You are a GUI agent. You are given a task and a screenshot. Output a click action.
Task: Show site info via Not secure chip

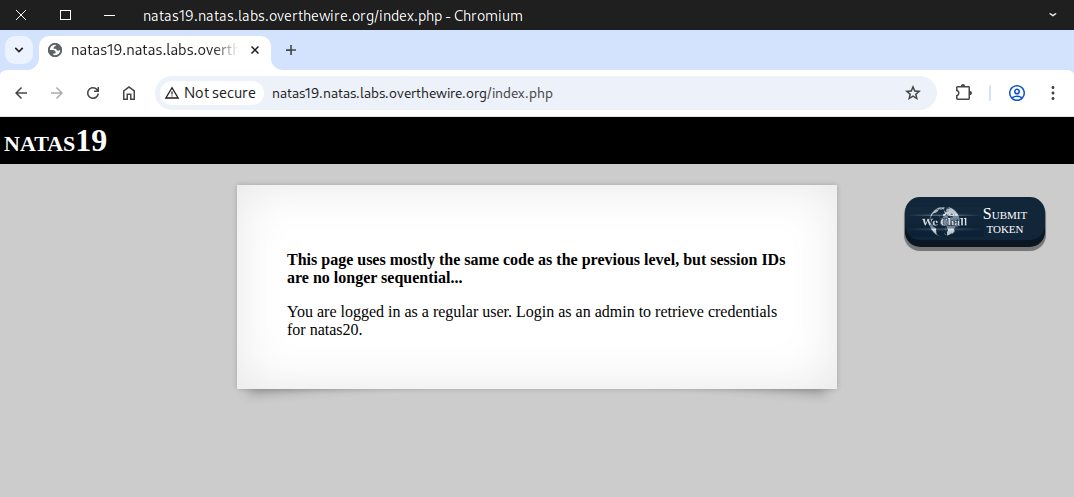click(x=211, y=93)
